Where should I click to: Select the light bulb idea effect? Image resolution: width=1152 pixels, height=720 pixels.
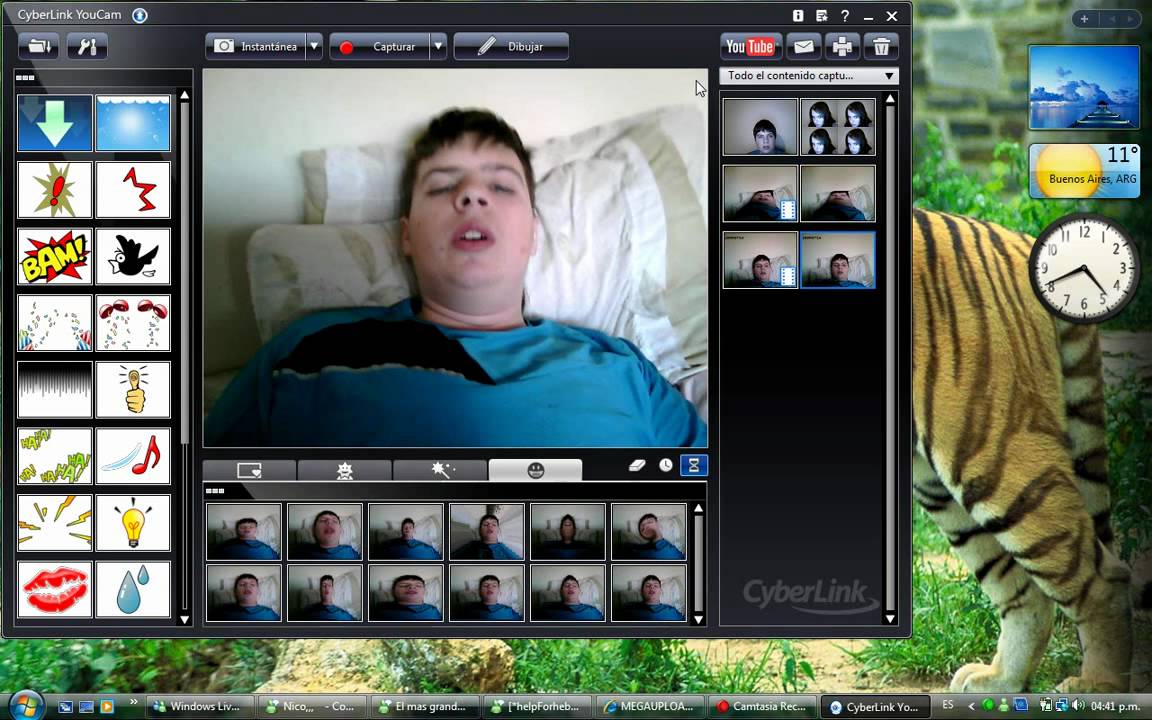click(x=133, y=523)
